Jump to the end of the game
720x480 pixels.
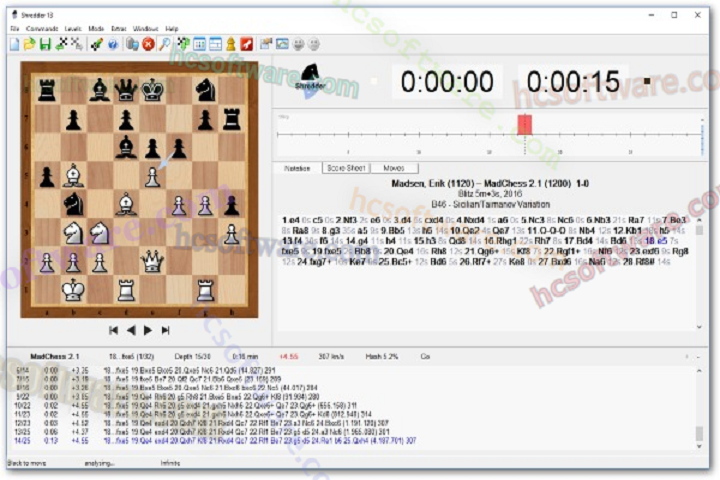166,330
